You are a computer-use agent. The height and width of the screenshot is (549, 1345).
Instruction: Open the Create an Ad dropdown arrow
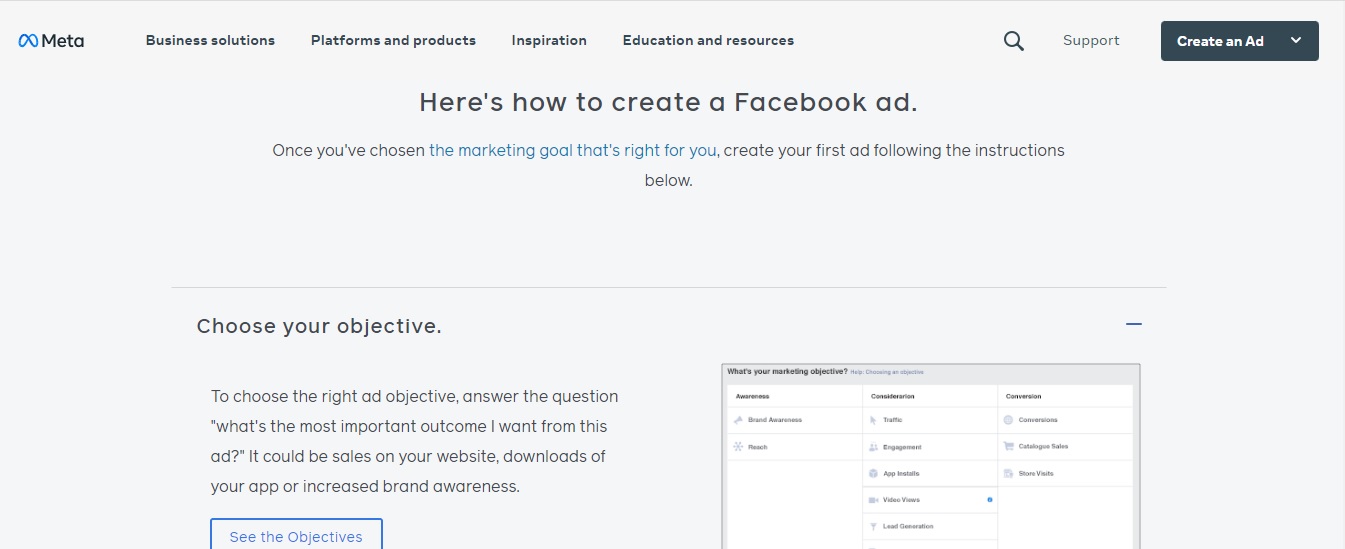pos(1296,41)
